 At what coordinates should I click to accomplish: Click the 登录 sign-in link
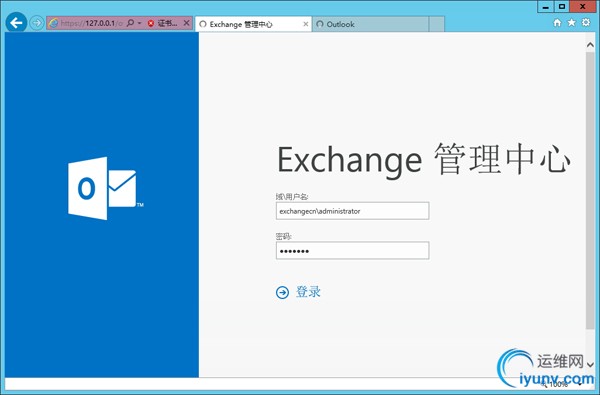pyautogui.click(x=308, y=292)
